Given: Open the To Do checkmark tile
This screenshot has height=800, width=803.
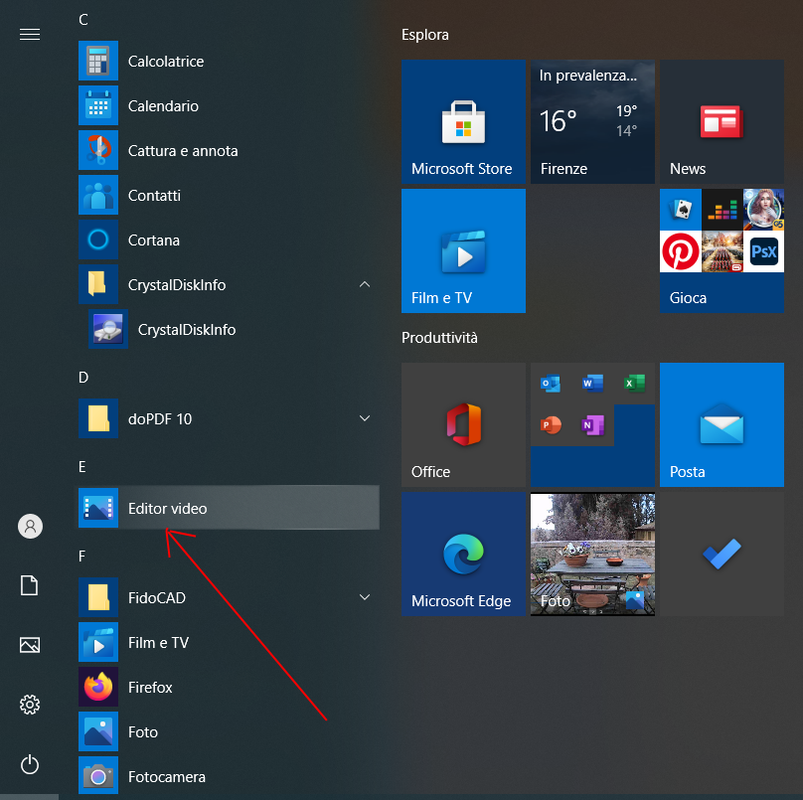Looking at the screenshot, I should (722, 554).
